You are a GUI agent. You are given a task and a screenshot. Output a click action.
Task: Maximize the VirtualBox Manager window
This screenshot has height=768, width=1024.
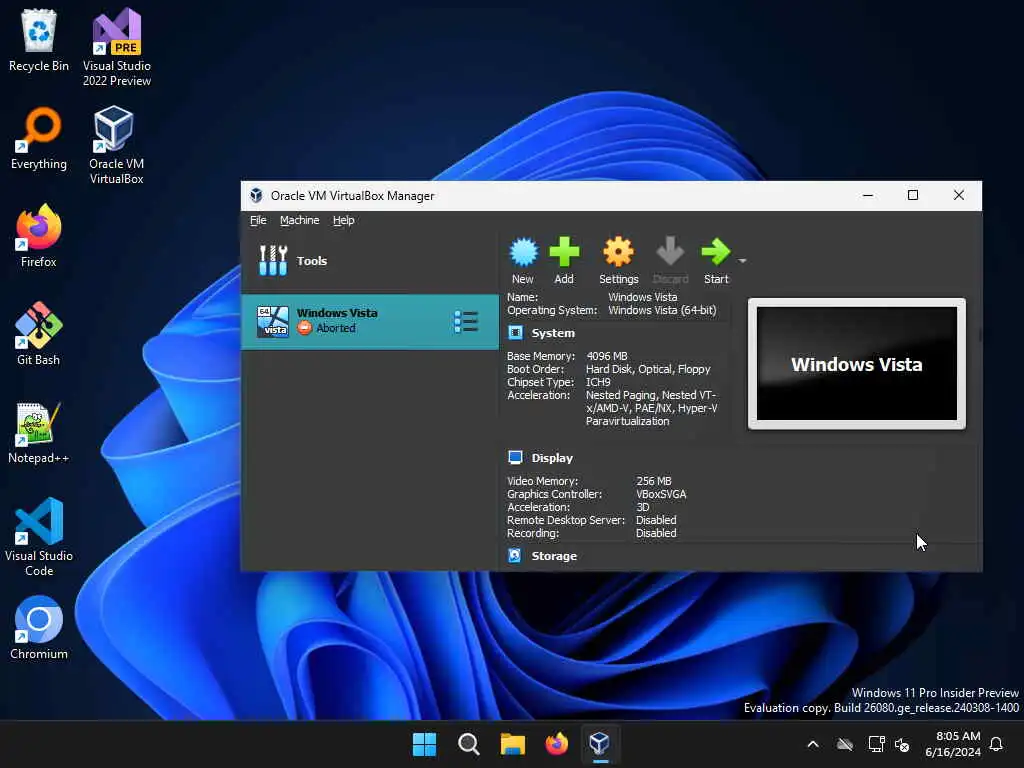point(913,195)
